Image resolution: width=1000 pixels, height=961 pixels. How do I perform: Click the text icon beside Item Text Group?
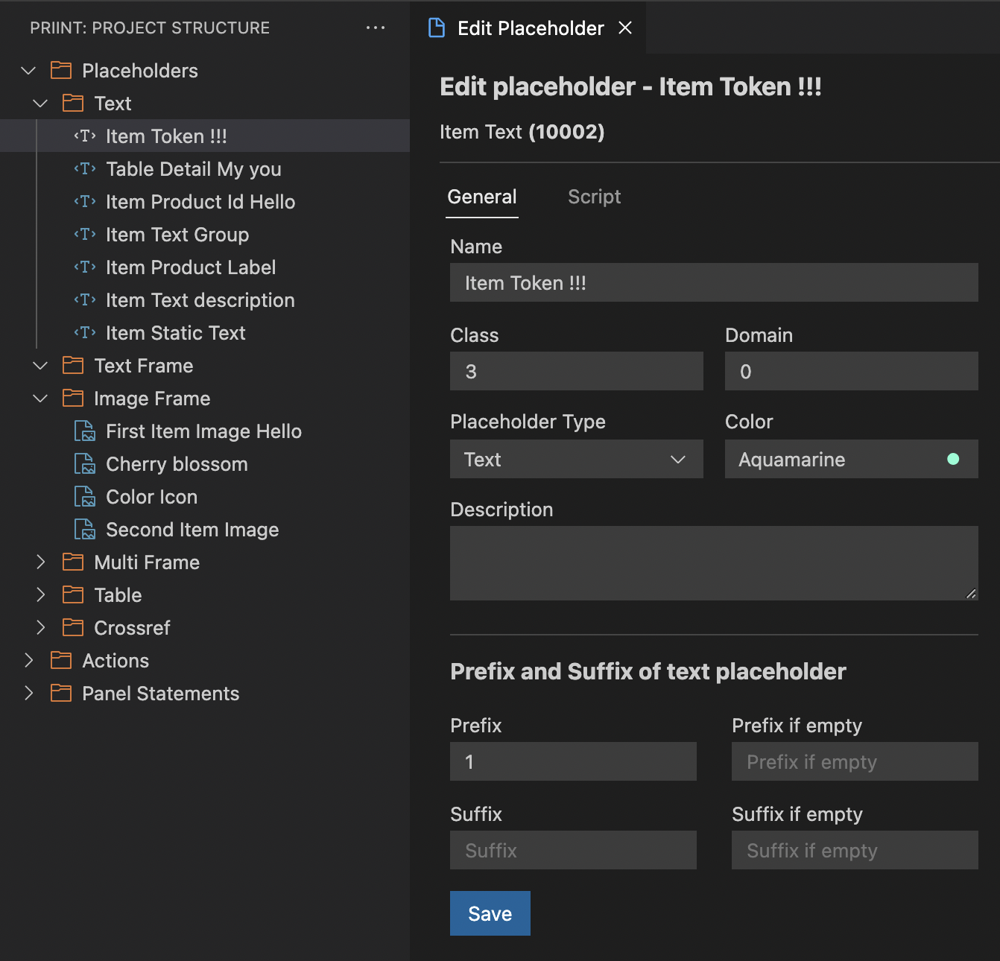click(x=85, y=235)
